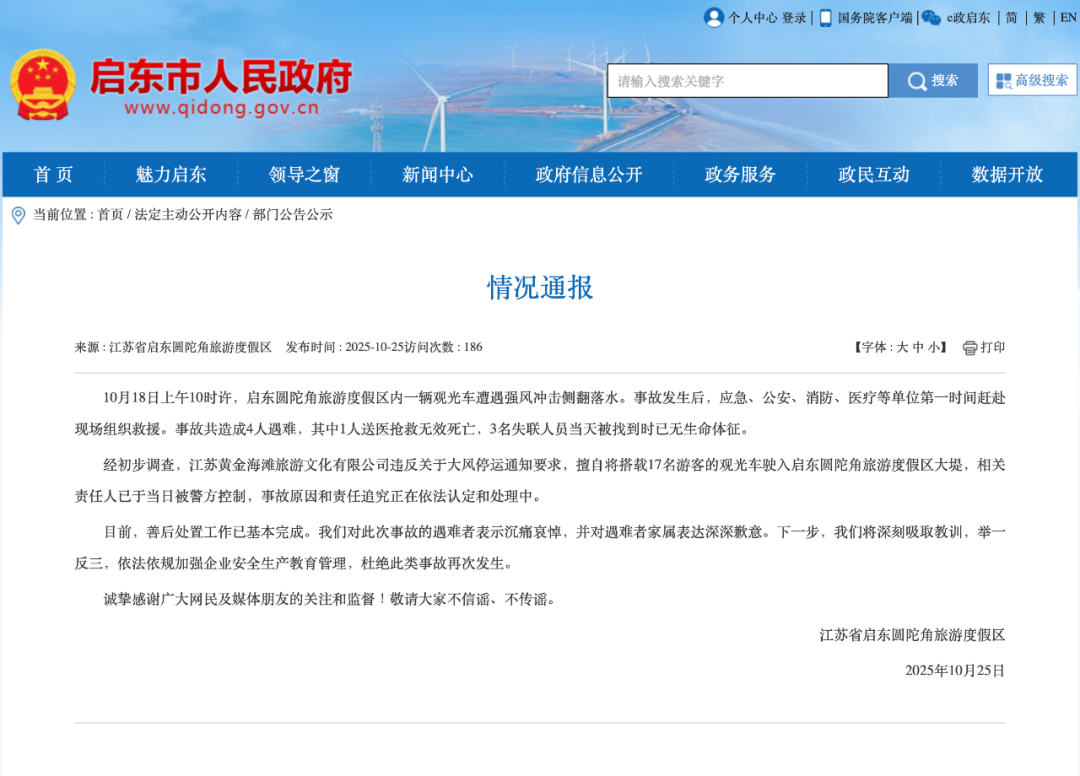Click the signature 江苏省启东圆陀角旅游度假区 at bottom

click(x=912, y=635)
